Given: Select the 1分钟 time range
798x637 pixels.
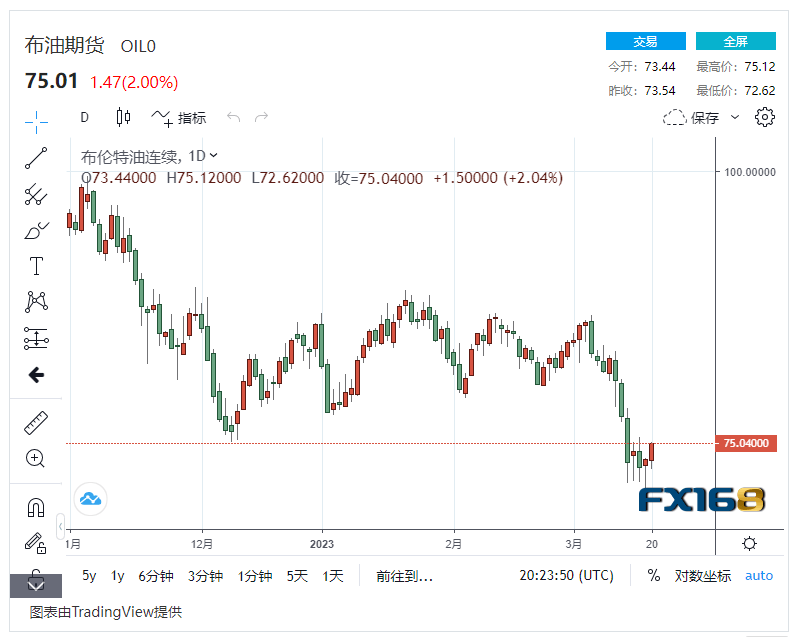Looking at the screenshot, I should coord(254,576).
